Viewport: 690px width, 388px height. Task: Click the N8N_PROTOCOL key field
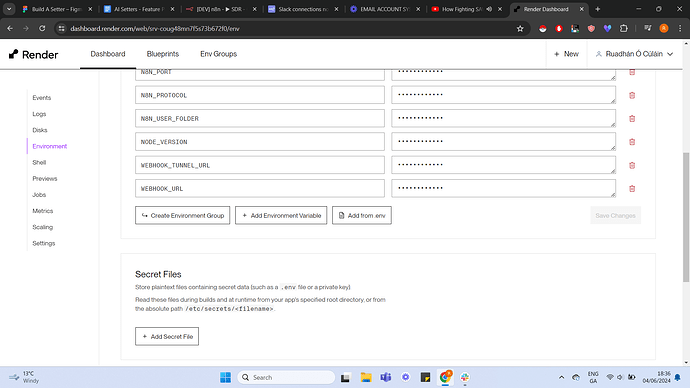point(260,95)
